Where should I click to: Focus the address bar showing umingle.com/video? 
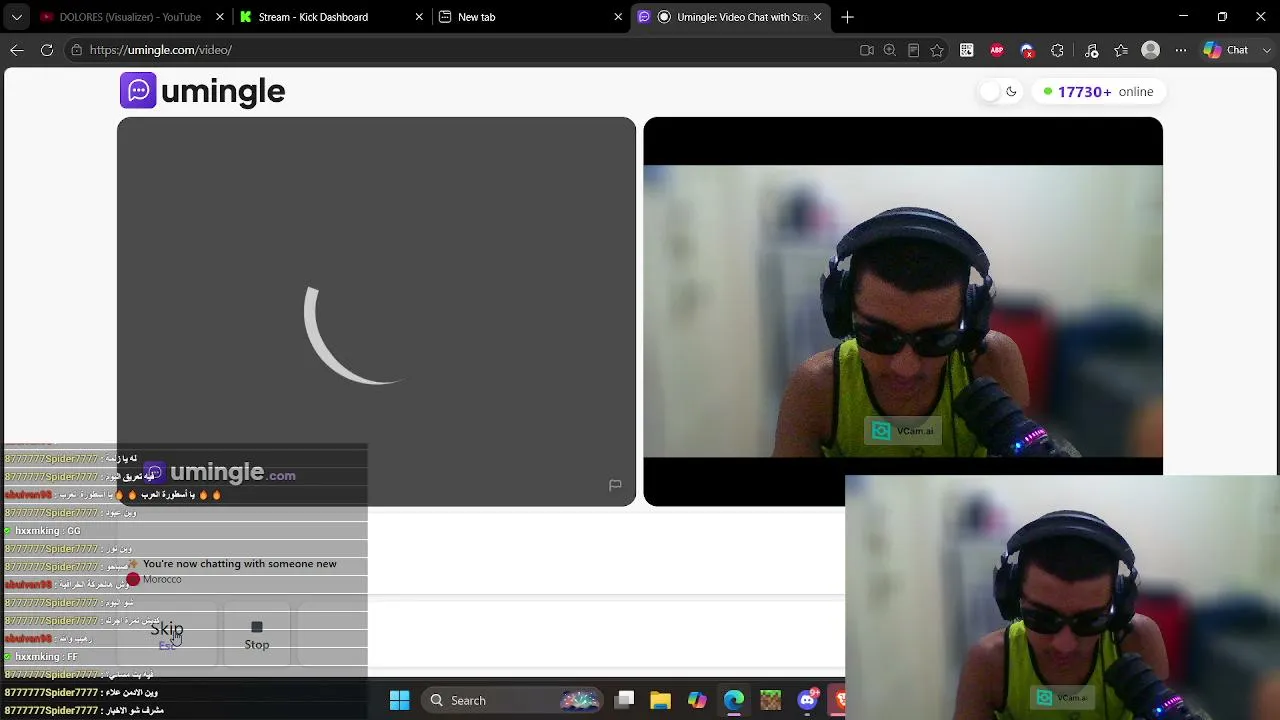point(460,50)
